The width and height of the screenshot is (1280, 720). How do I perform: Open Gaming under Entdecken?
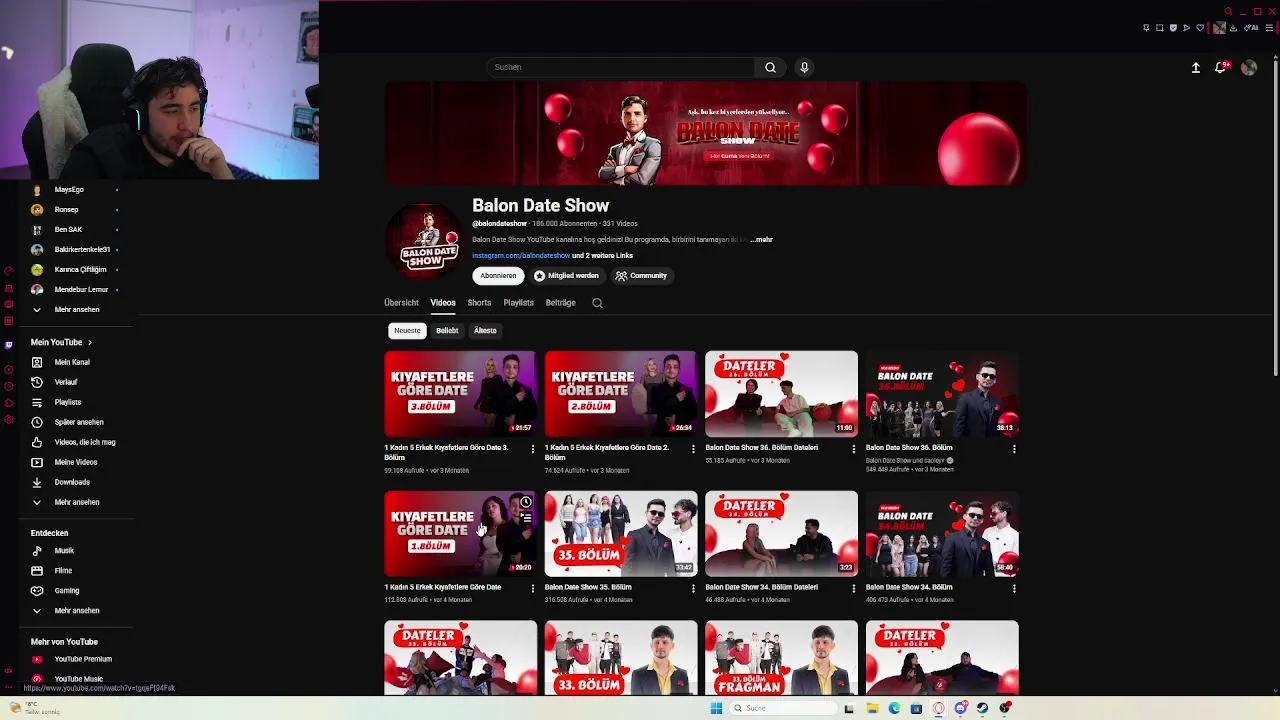pyautogui.click(x=74, y=591)
